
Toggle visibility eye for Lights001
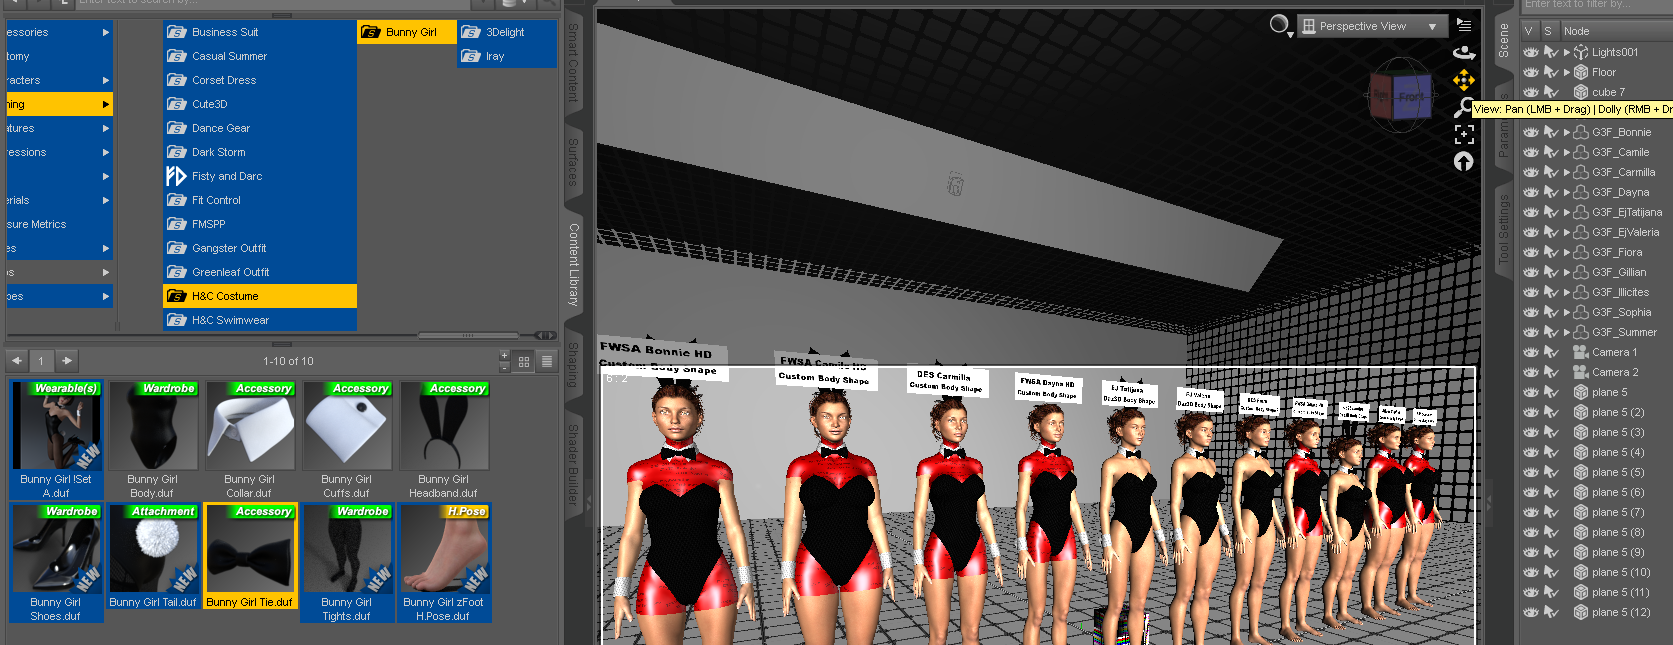point(1531,52)
